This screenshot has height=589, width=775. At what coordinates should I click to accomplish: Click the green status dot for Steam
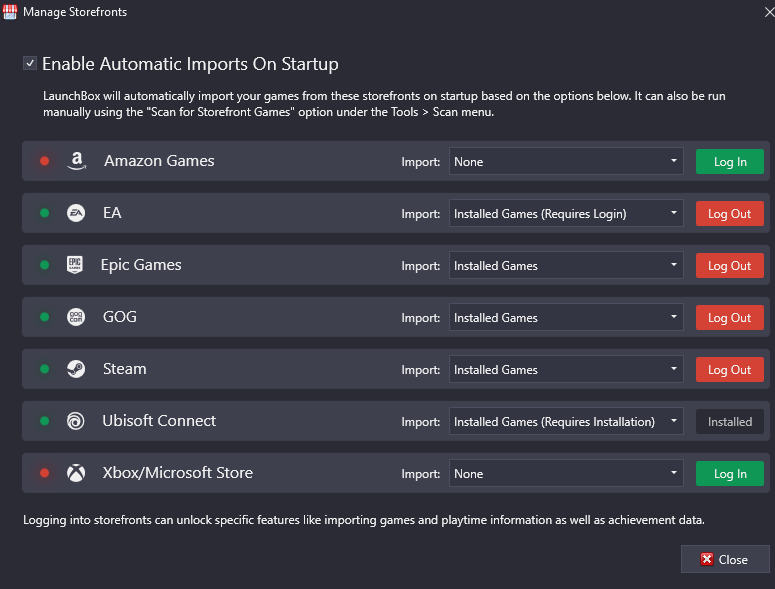point(44,369)
